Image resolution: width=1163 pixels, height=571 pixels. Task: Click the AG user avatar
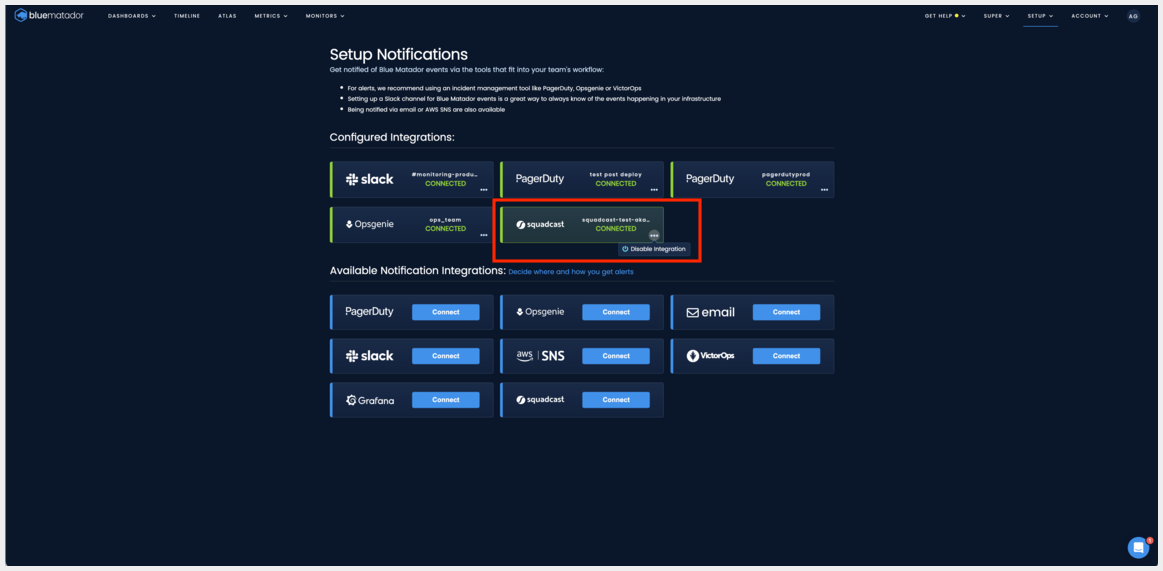coord(1133,16)
